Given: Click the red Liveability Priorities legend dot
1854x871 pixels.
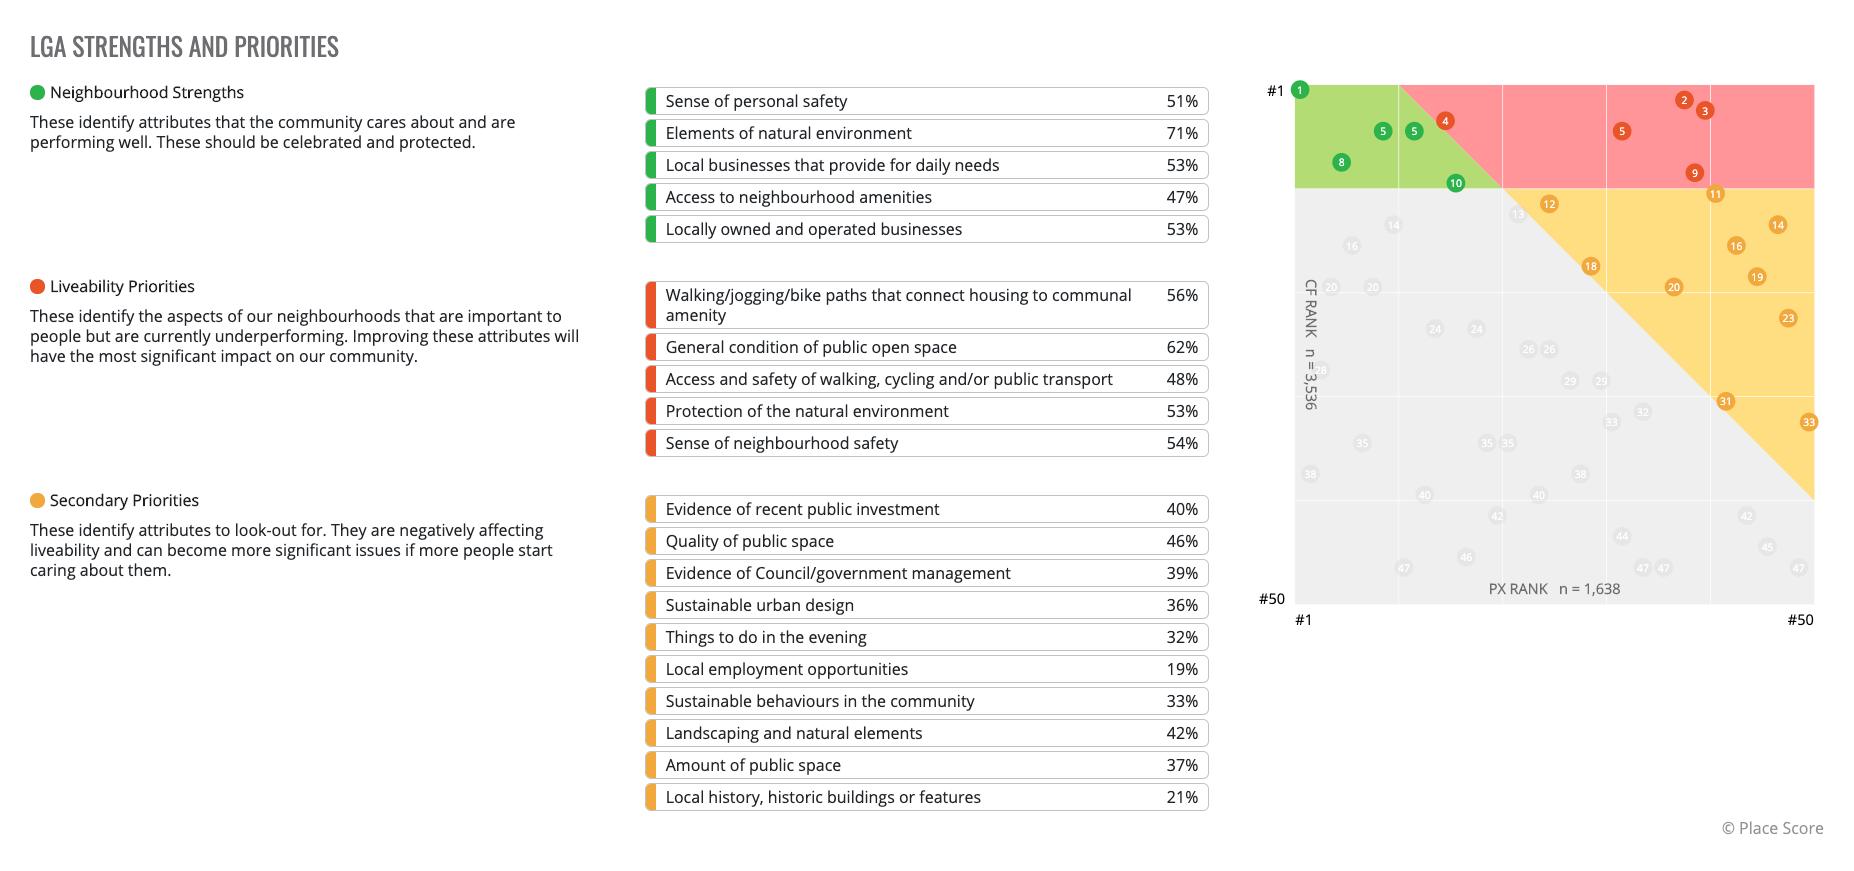Looking at the screenshot, I should (x=38, y=287).
